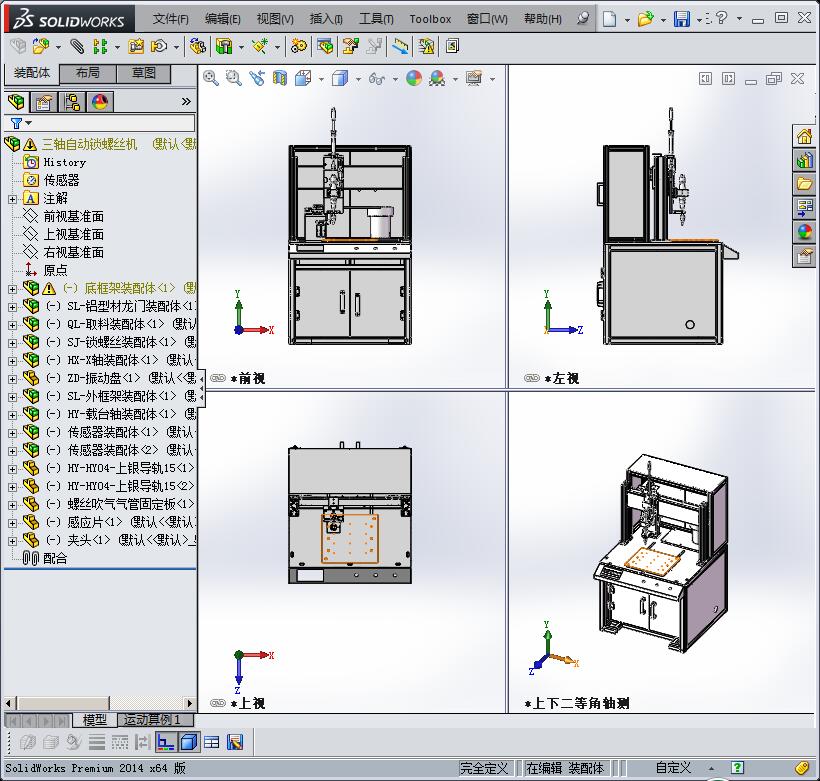Click the Zoom to Area icon
Image resolution: width=820 pixels, height=781 pixels.
click(233, 78)
